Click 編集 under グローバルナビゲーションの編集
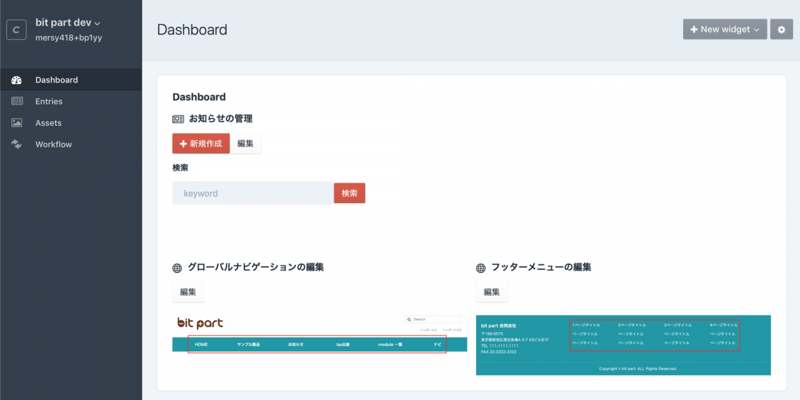The image size is (800, 400). point(188,292)
